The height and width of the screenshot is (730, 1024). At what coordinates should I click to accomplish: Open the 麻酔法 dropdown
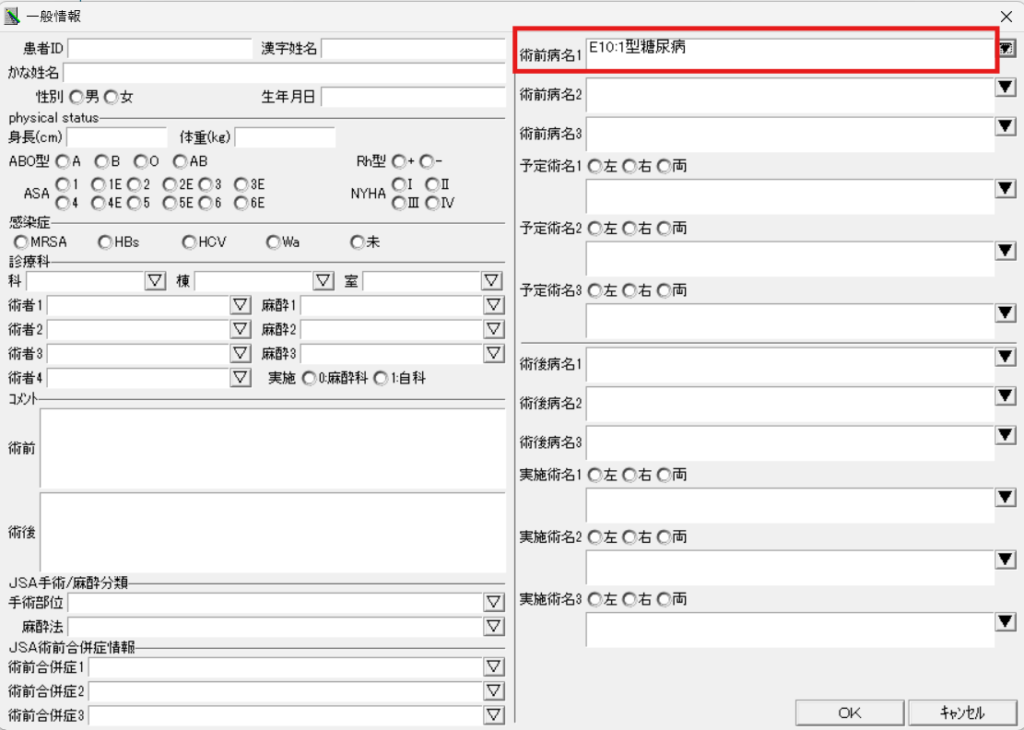pos(493,627)
